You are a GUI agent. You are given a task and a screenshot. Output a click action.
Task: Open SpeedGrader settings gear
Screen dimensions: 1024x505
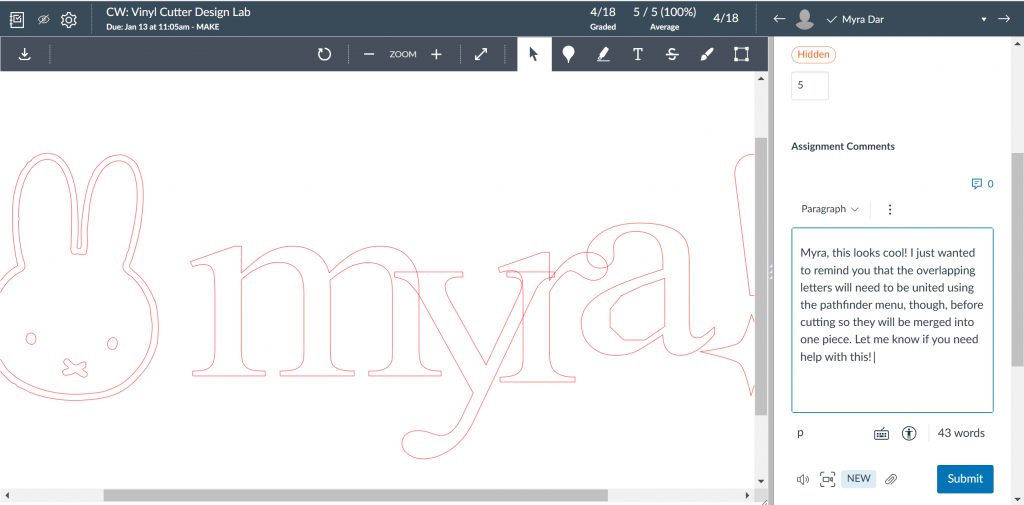[69, 20]
